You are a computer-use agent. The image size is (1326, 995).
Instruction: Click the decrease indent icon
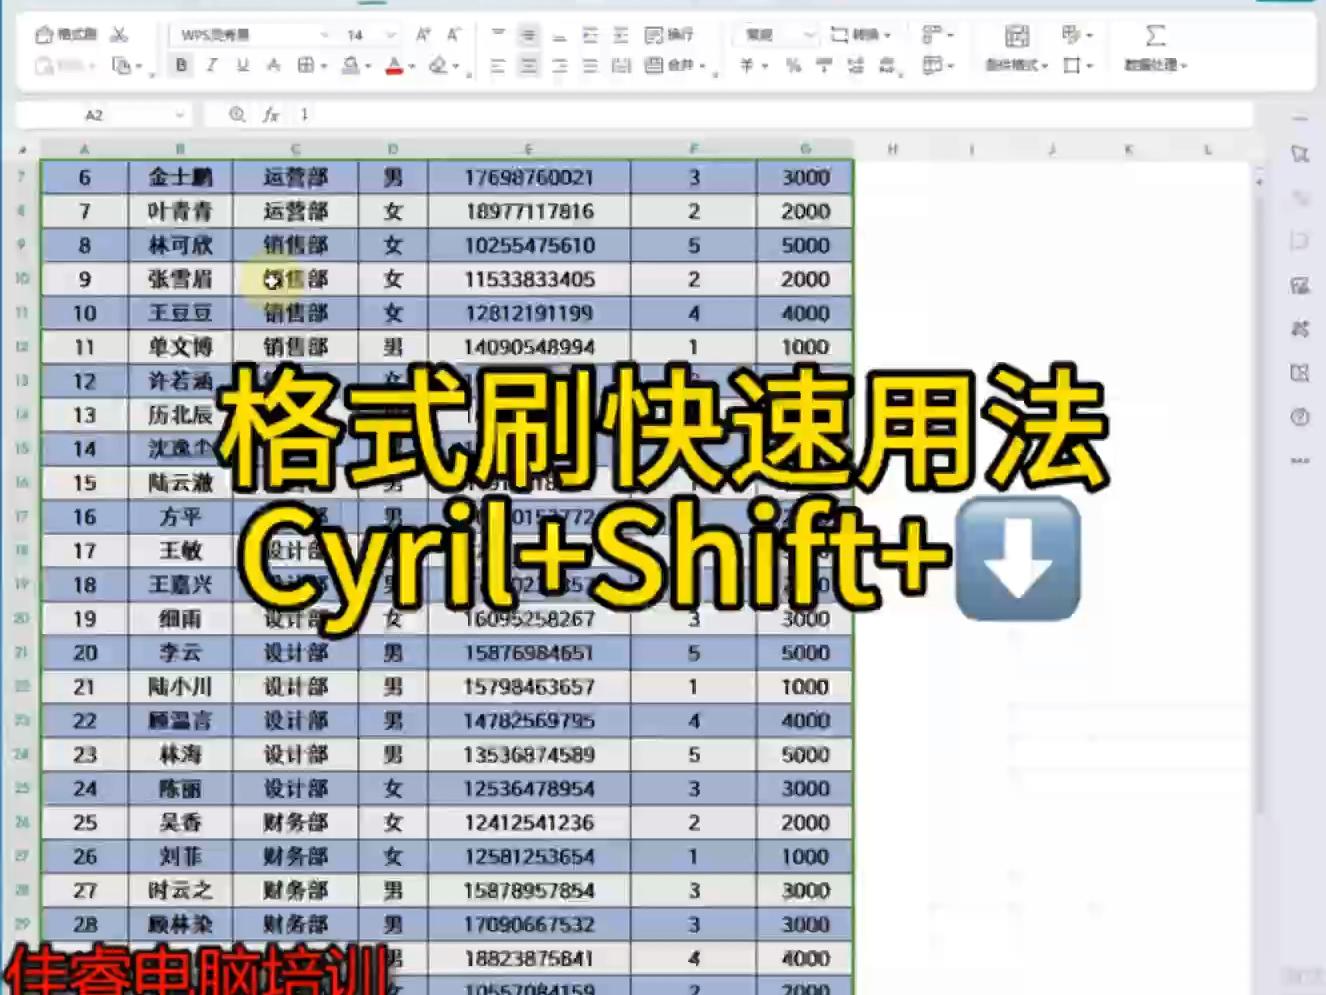pos(590,35)
